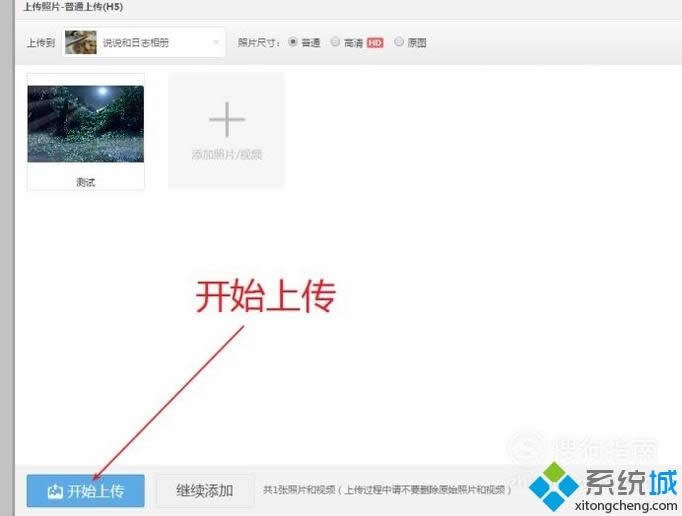
Task: Click the album cover thumbnail in the dropdown
Action: (x=81, y=42)
